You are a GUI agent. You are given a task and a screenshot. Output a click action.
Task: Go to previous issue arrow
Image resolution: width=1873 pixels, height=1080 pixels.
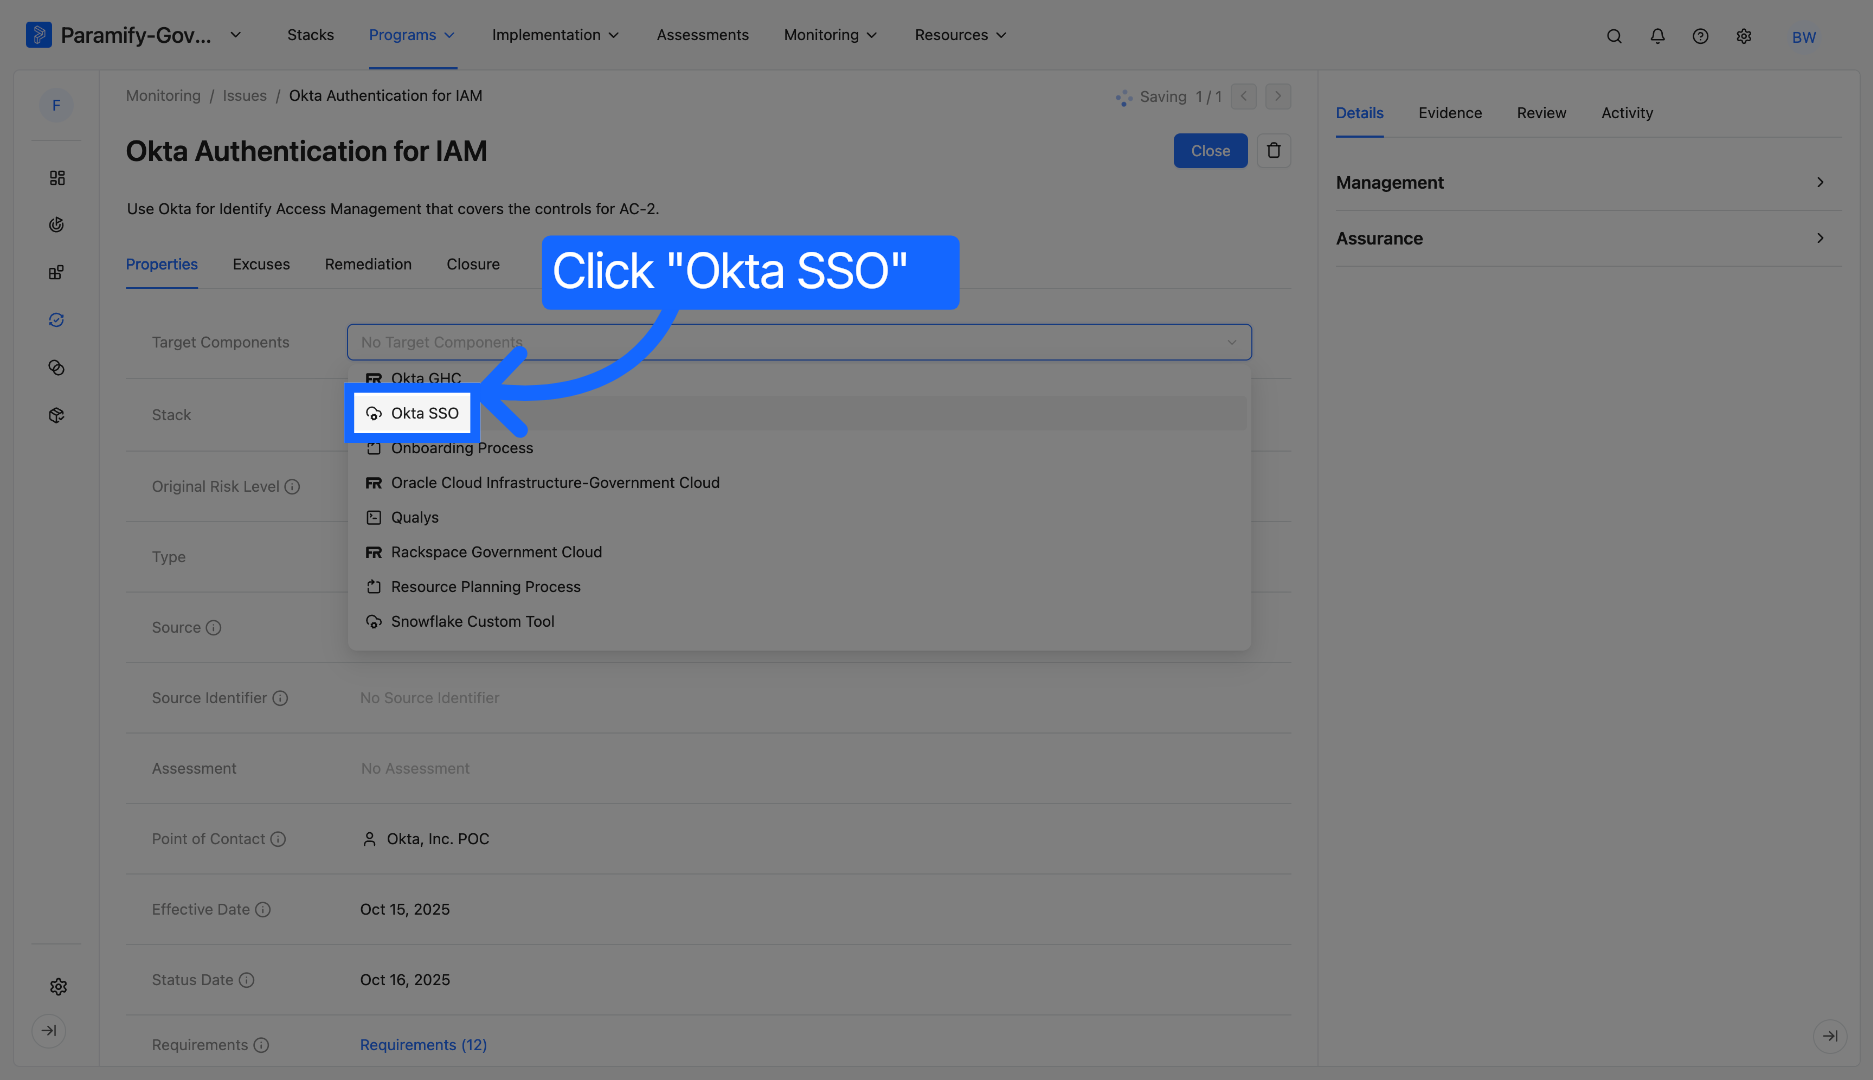click(x=1244, y=97)
